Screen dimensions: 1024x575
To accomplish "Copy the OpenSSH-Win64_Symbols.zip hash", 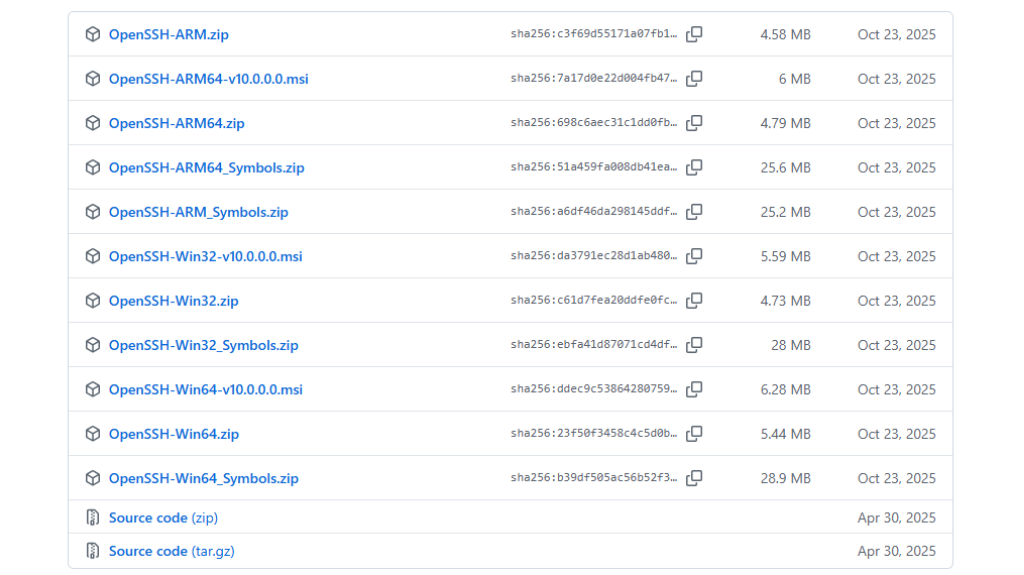I will (x=694, y=478).
